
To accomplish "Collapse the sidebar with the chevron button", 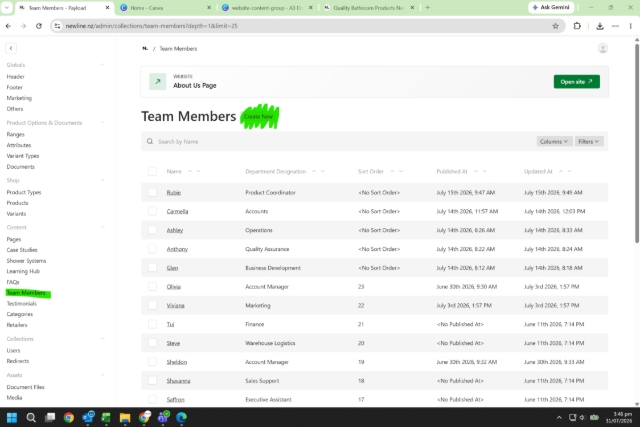I will click(11, 48).
